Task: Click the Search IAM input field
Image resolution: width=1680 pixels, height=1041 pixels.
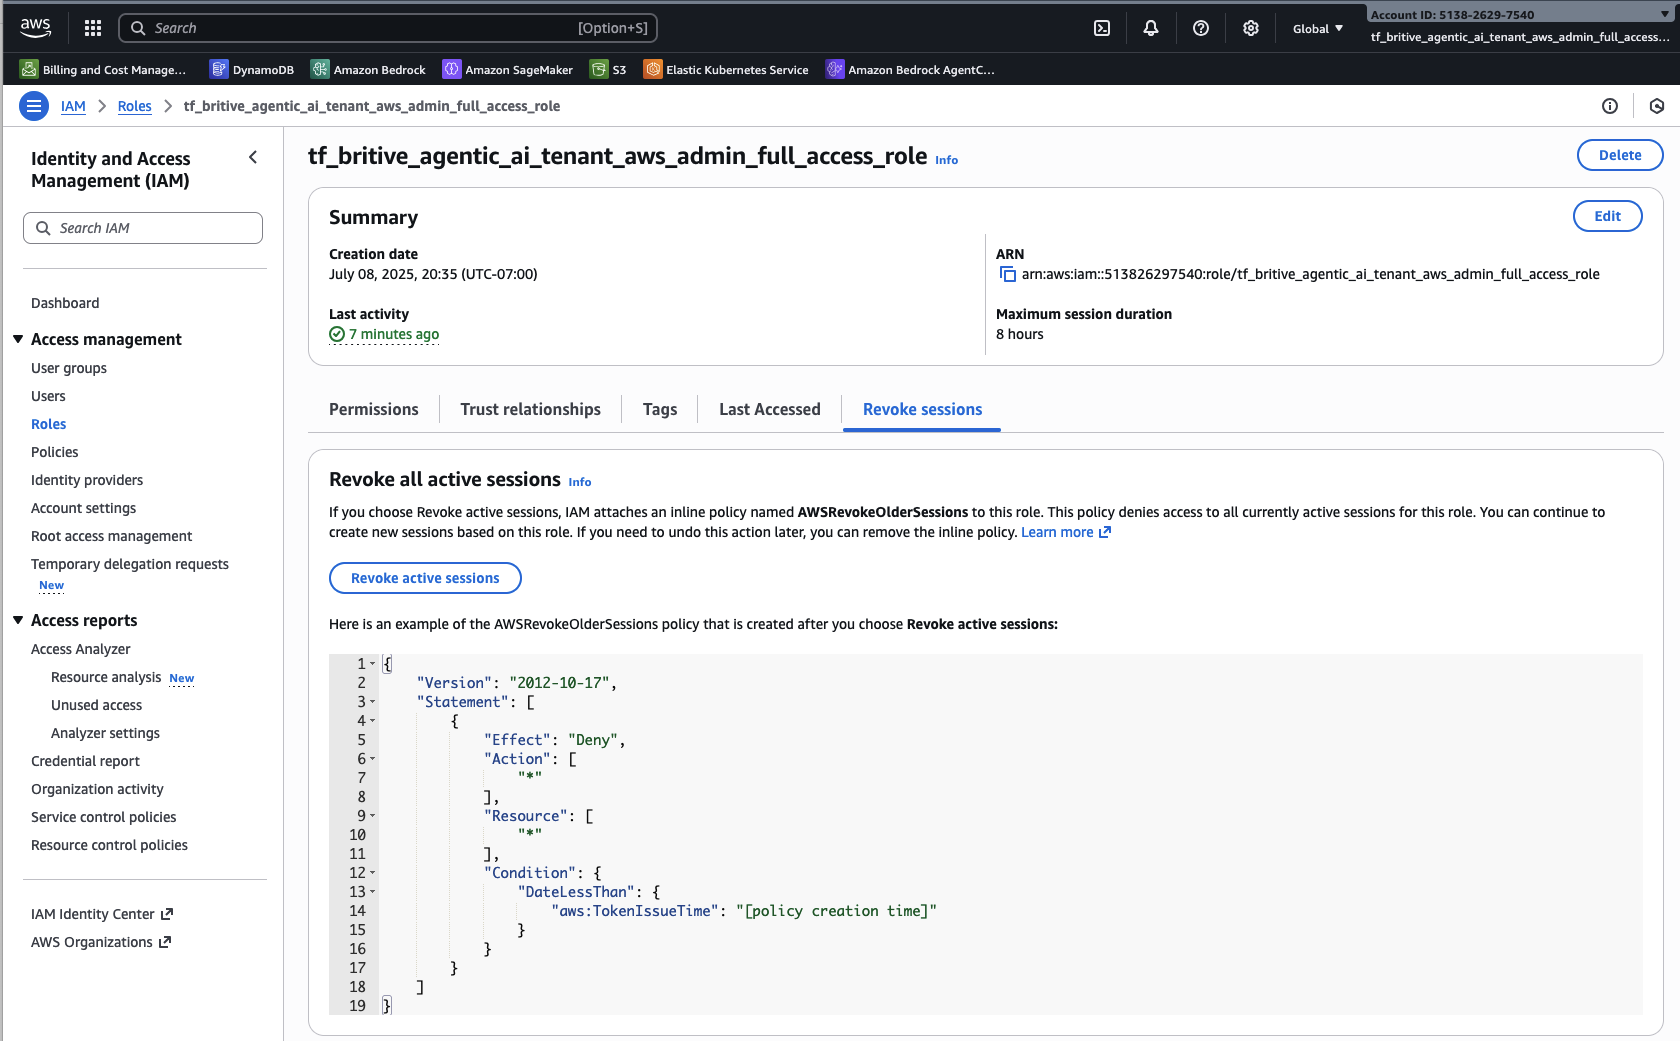Action: click(143, 228)
